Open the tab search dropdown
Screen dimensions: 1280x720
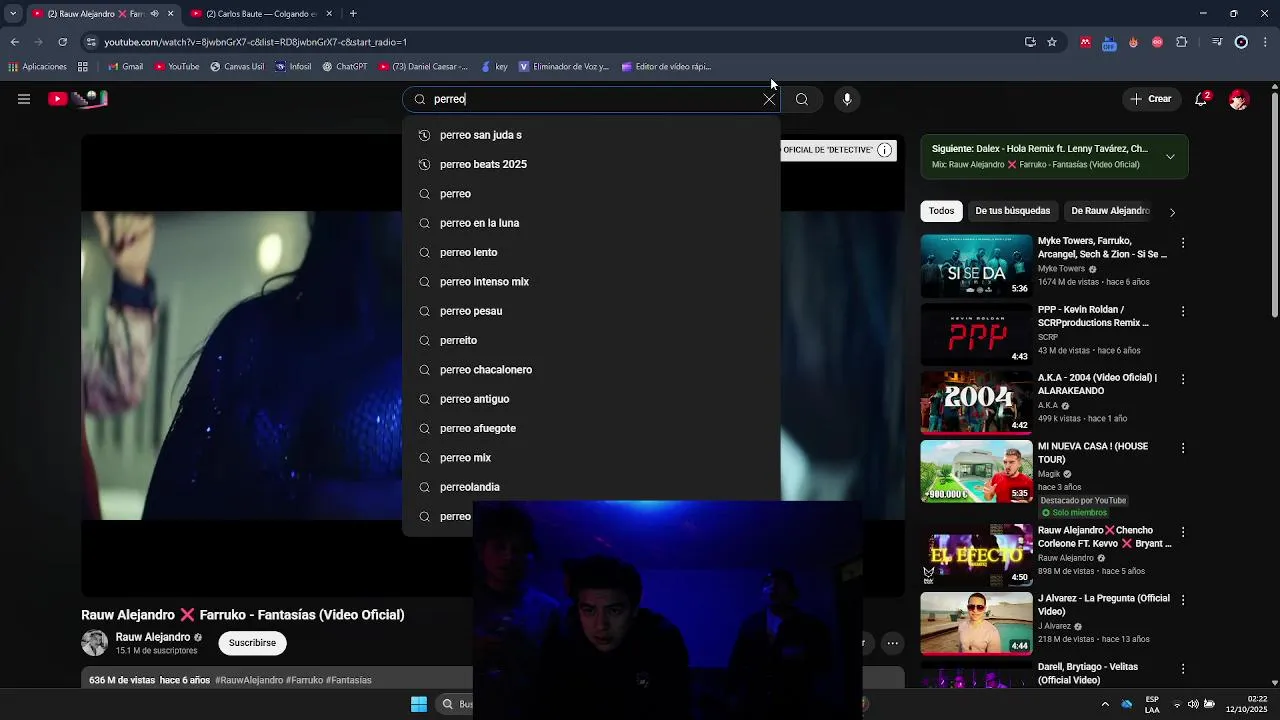[x=13, y=14]
